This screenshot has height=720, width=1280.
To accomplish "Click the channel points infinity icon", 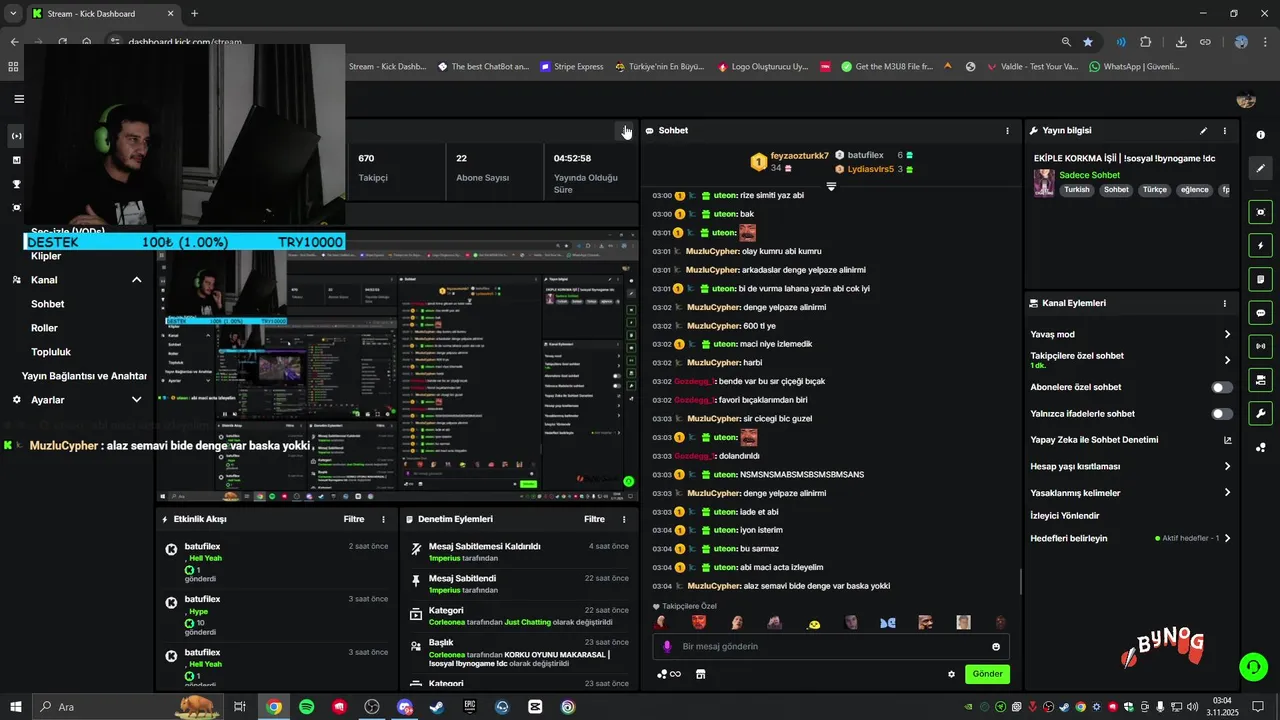I will coord(669,674).
